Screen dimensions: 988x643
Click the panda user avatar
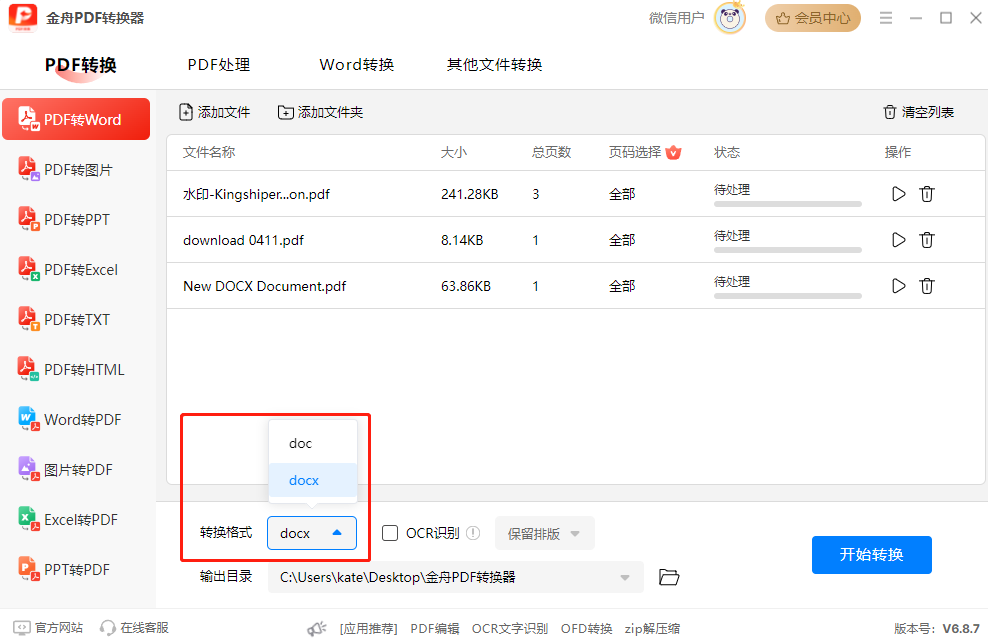pos(730,18)
